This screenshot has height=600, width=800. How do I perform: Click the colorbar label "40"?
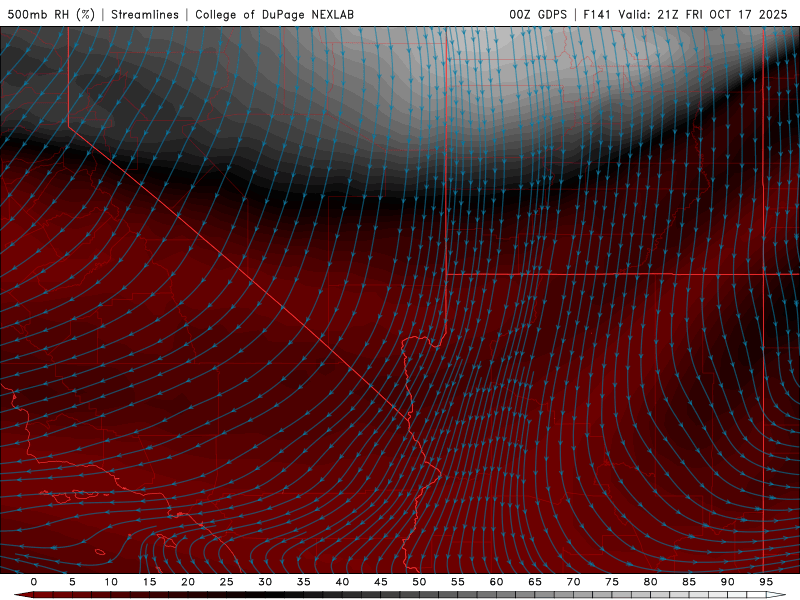(x=342, y=582)
